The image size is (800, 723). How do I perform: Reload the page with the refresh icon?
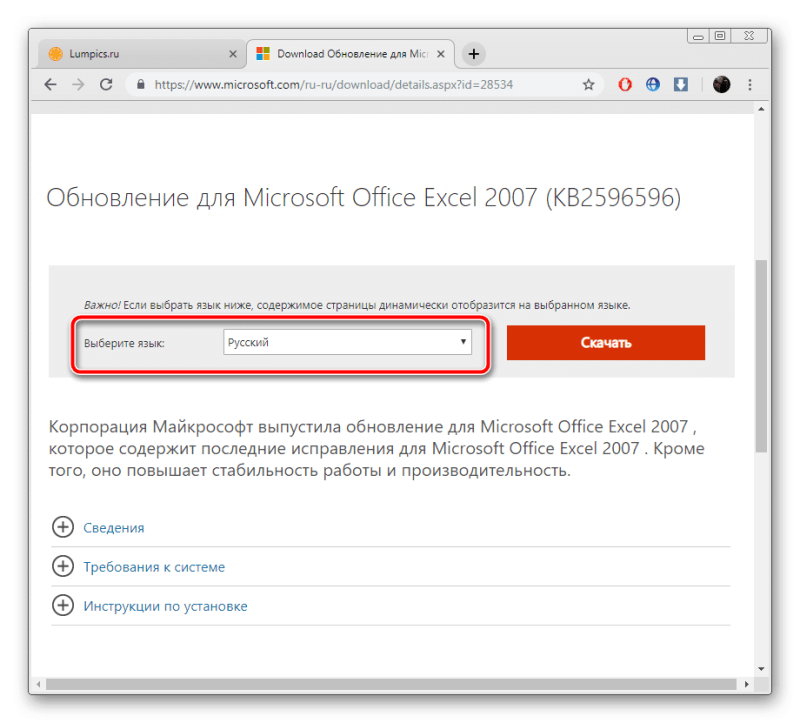pyautogui.click(x=106, y=85)
